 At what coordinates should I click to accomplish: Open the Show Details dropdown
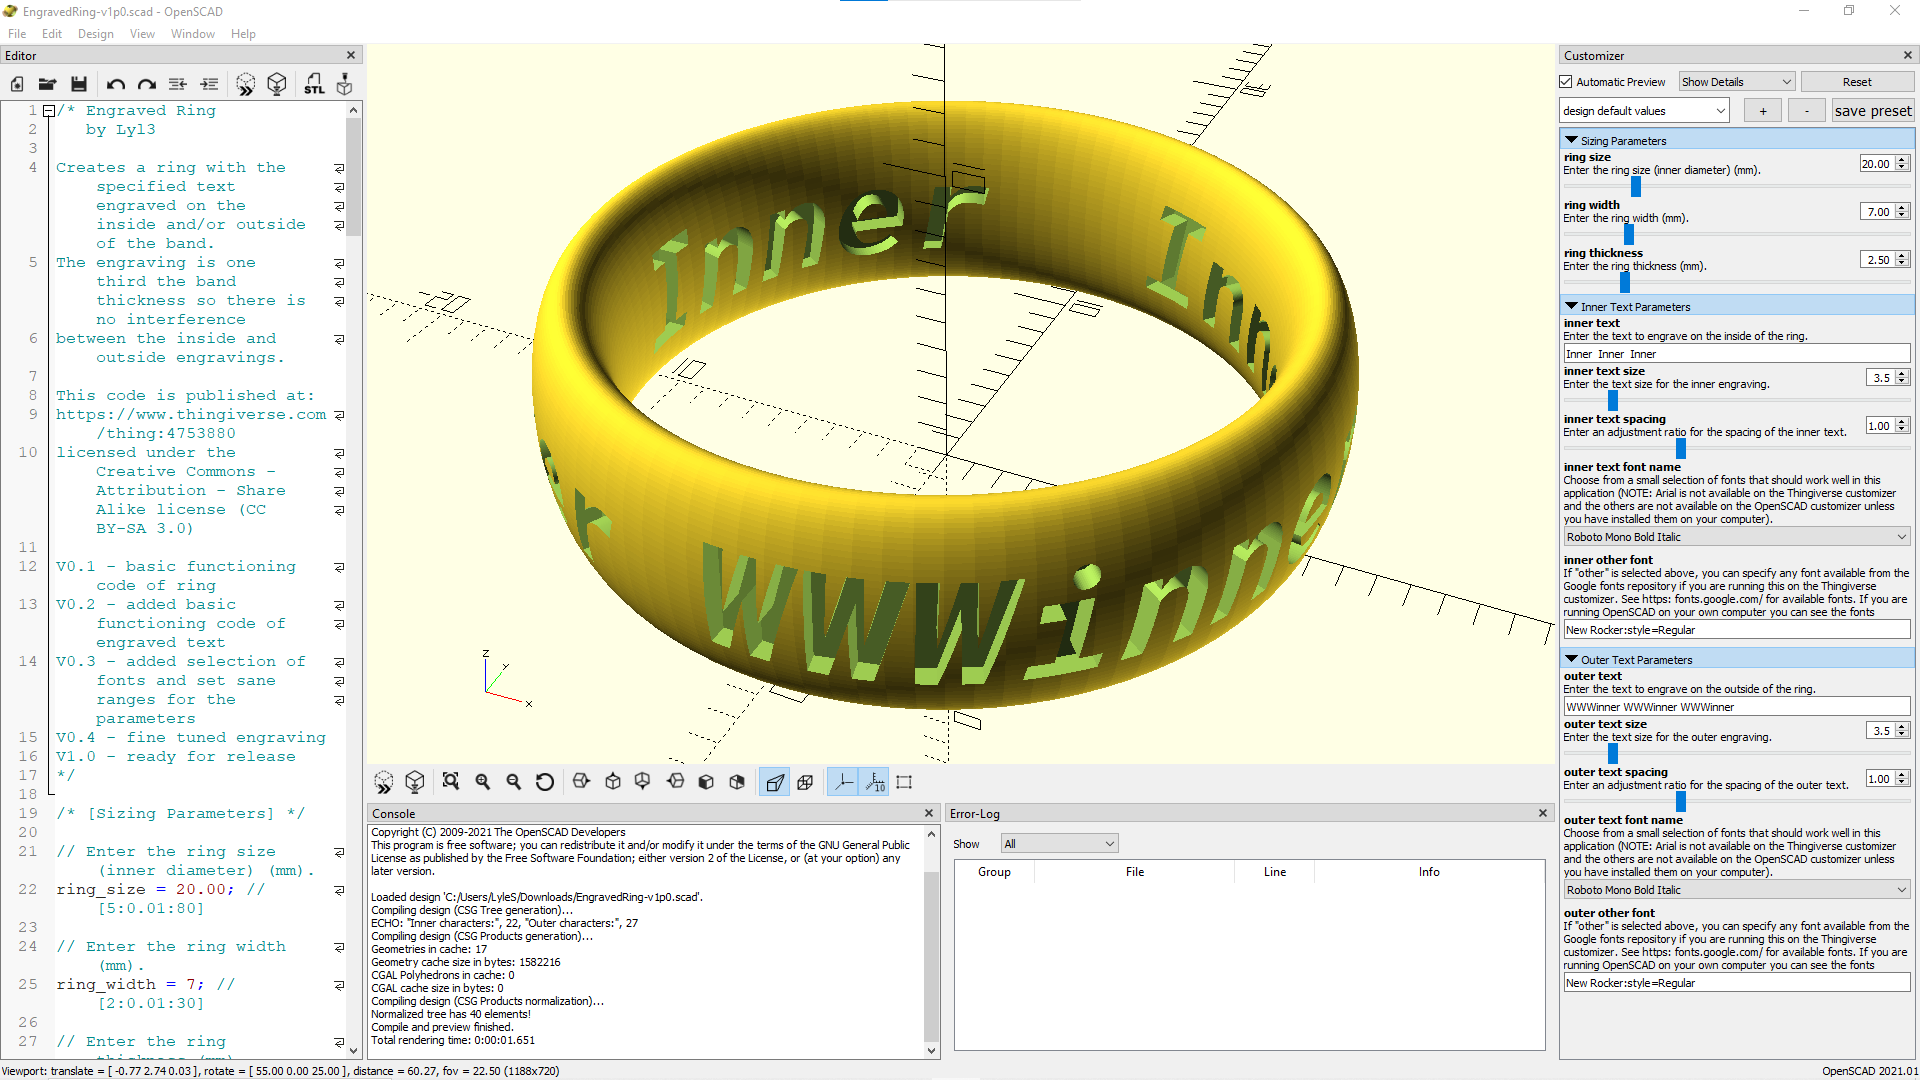tap(1735, 81)
